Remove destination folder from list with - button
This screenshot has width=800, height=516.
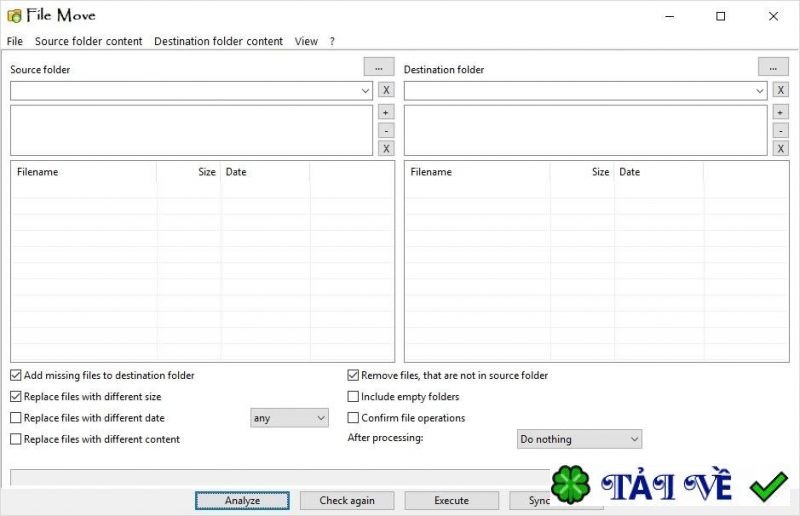click(x=781, y=131)
